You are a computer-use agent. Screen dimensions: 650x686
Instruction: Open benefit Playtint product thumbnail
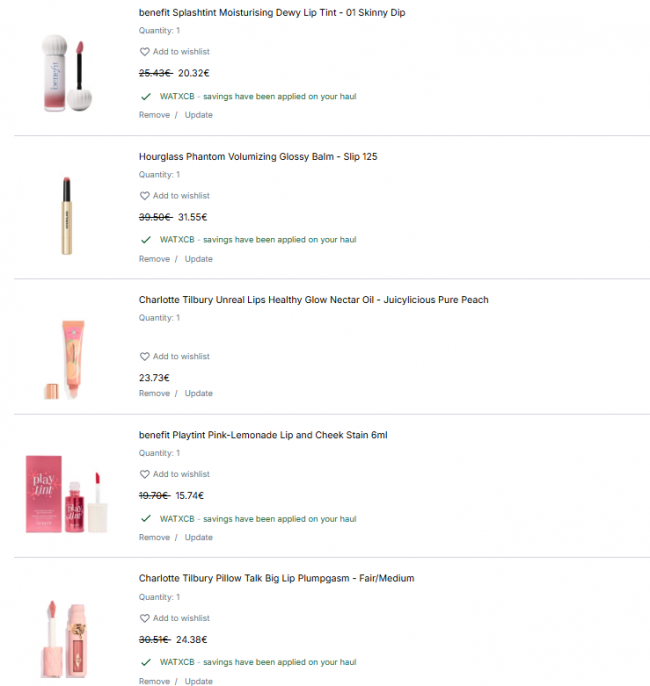click(66, 494)
